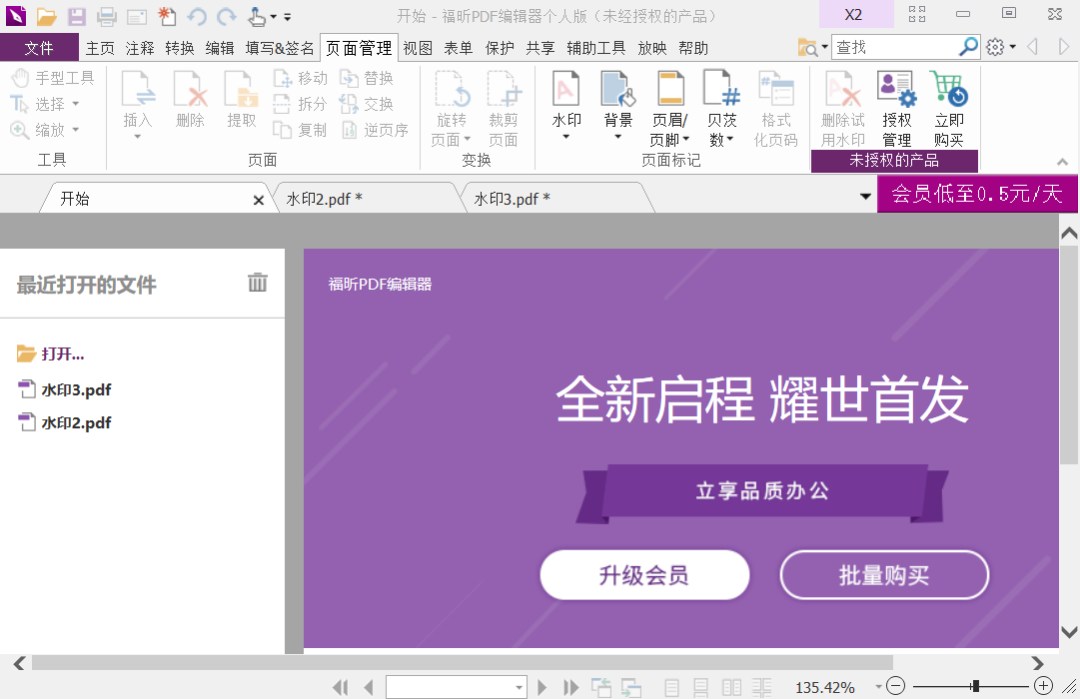Expand the settings gear dropdown arrow
The image size is (1080, 699).
pyautogui.click(x=1012, y=48)
